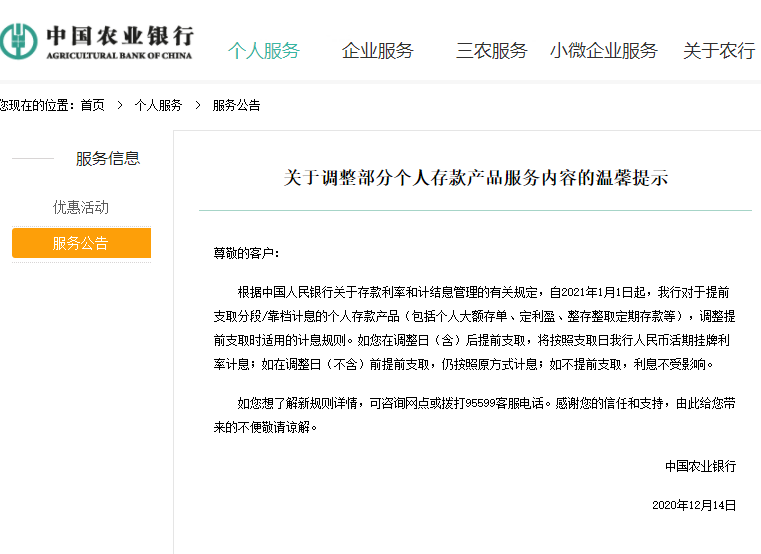Click the announcement title about 个人存款产品
This screenshot has height=554, width=761.
(x=475, y=179)
